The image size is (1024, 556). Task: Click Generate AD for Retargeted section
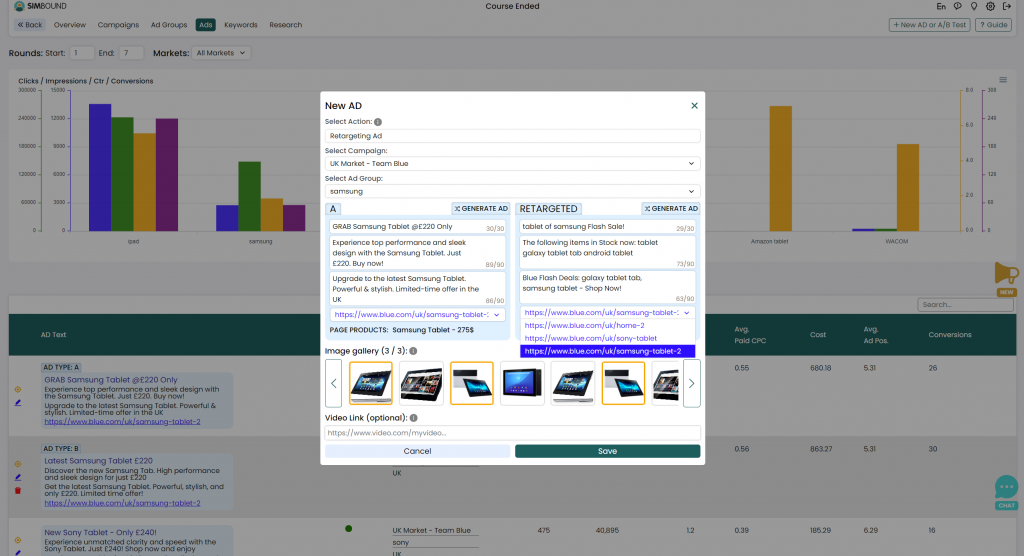point(671,209)
